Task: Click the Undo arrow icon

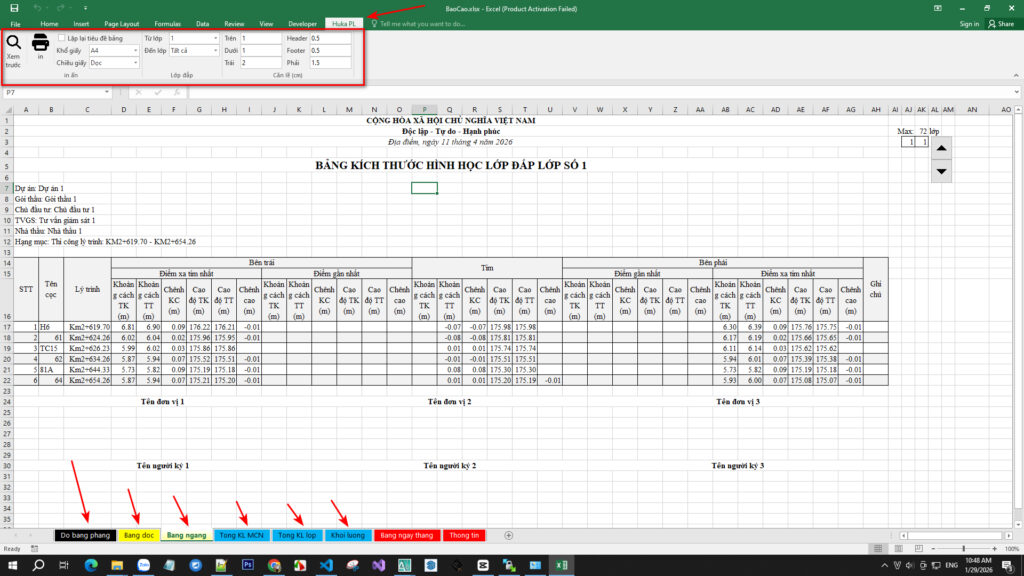Action: point(37,8)
